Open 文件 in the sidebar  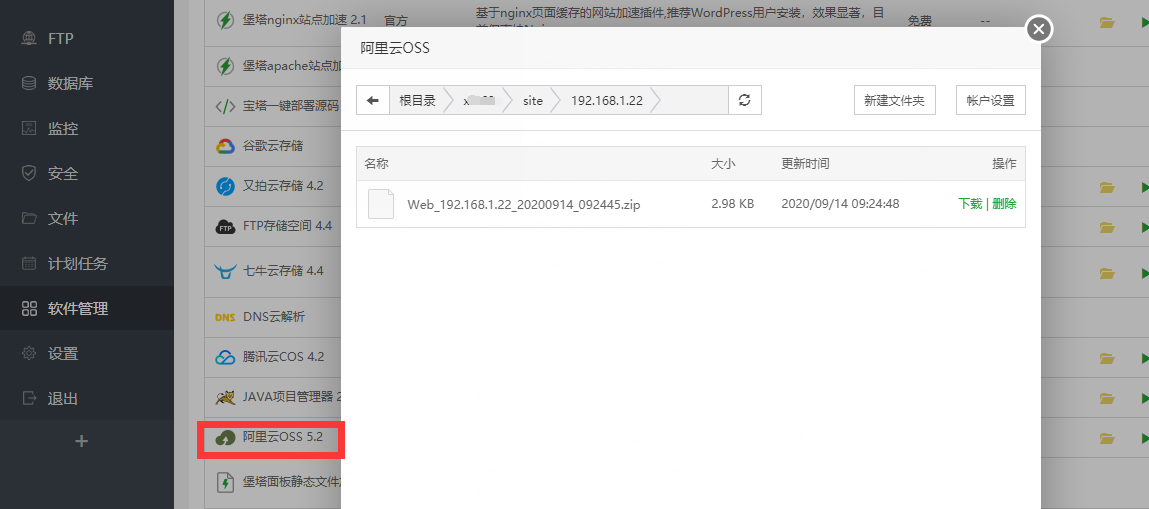86,218
